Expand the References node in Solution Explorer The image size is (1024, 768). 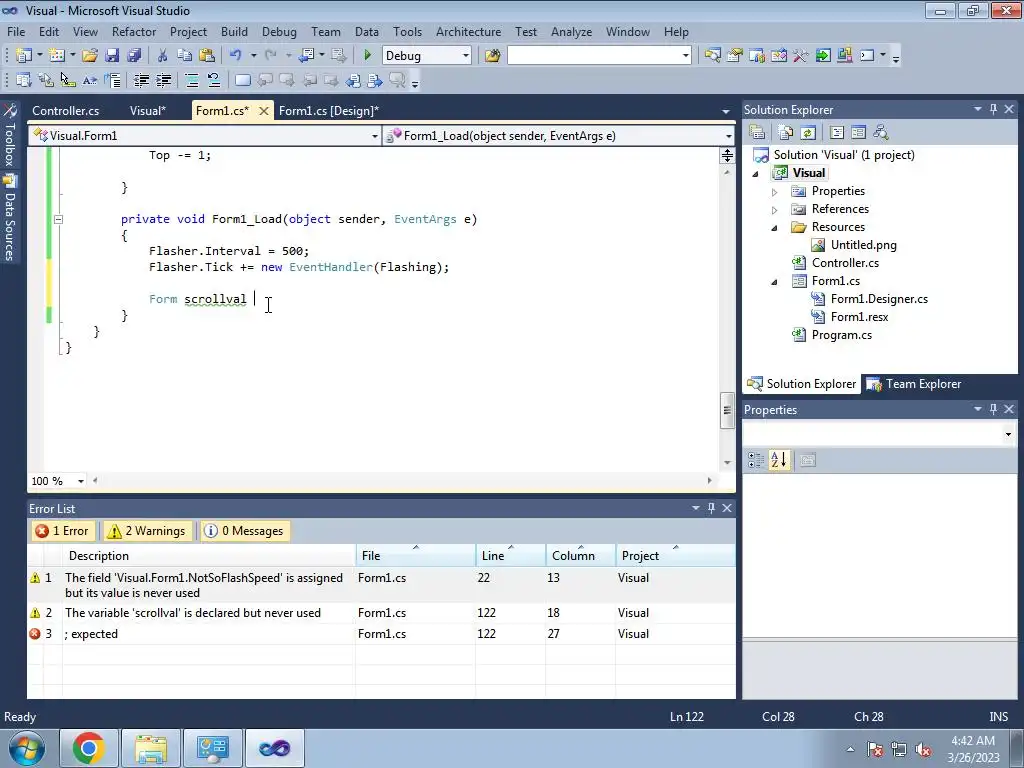(x=775, y=210)
